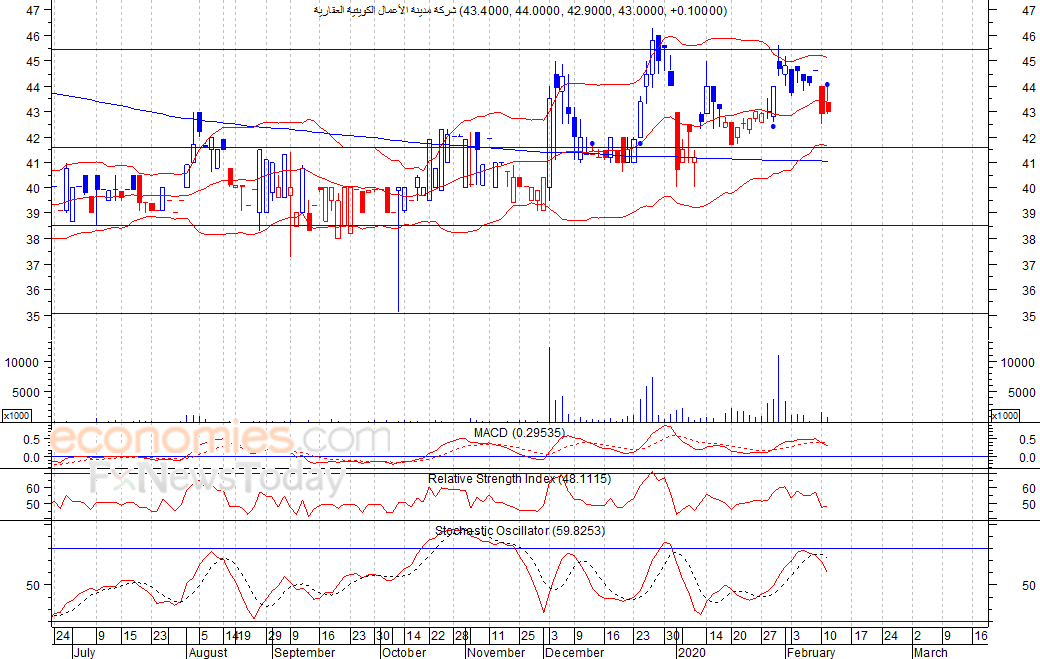Click the MACD (0.29535) indicator label
This screenshot has width=1040, height=659.
(519, 433)
